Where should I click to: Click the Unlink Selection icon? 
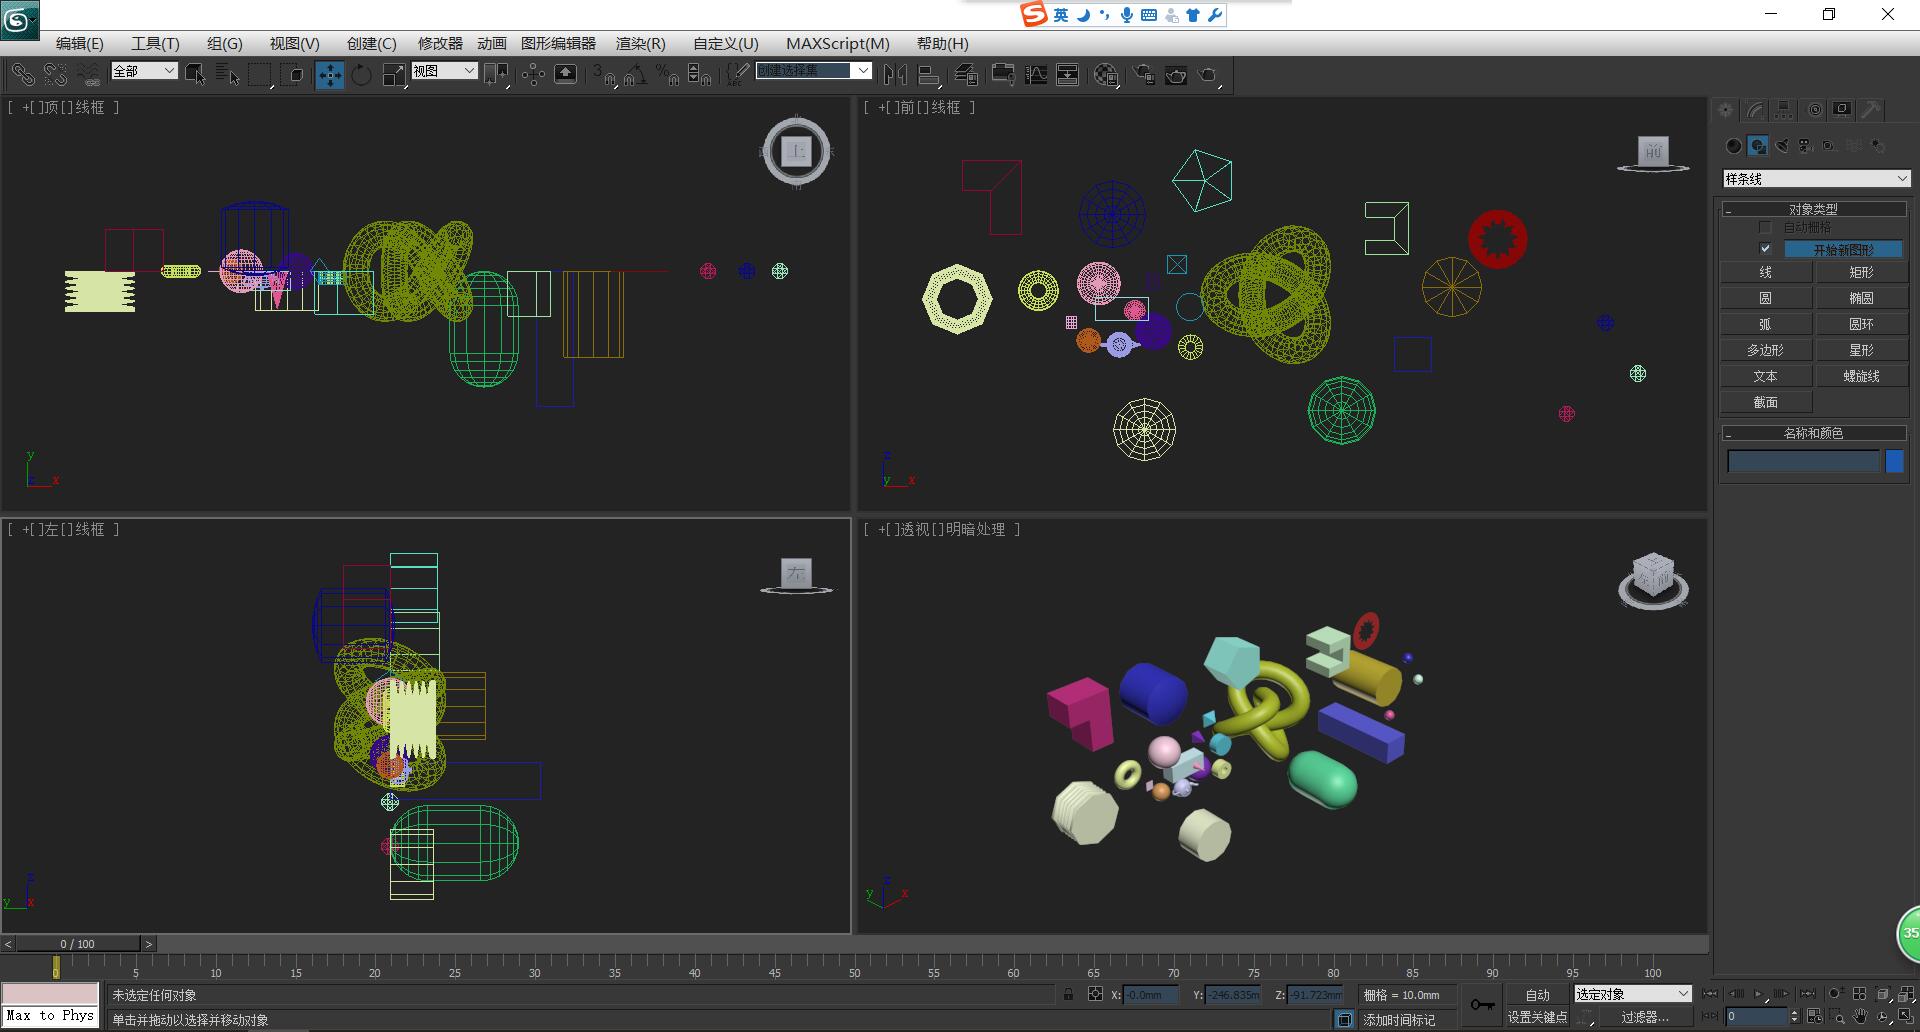pyautogui.click(x=56, y=75)
